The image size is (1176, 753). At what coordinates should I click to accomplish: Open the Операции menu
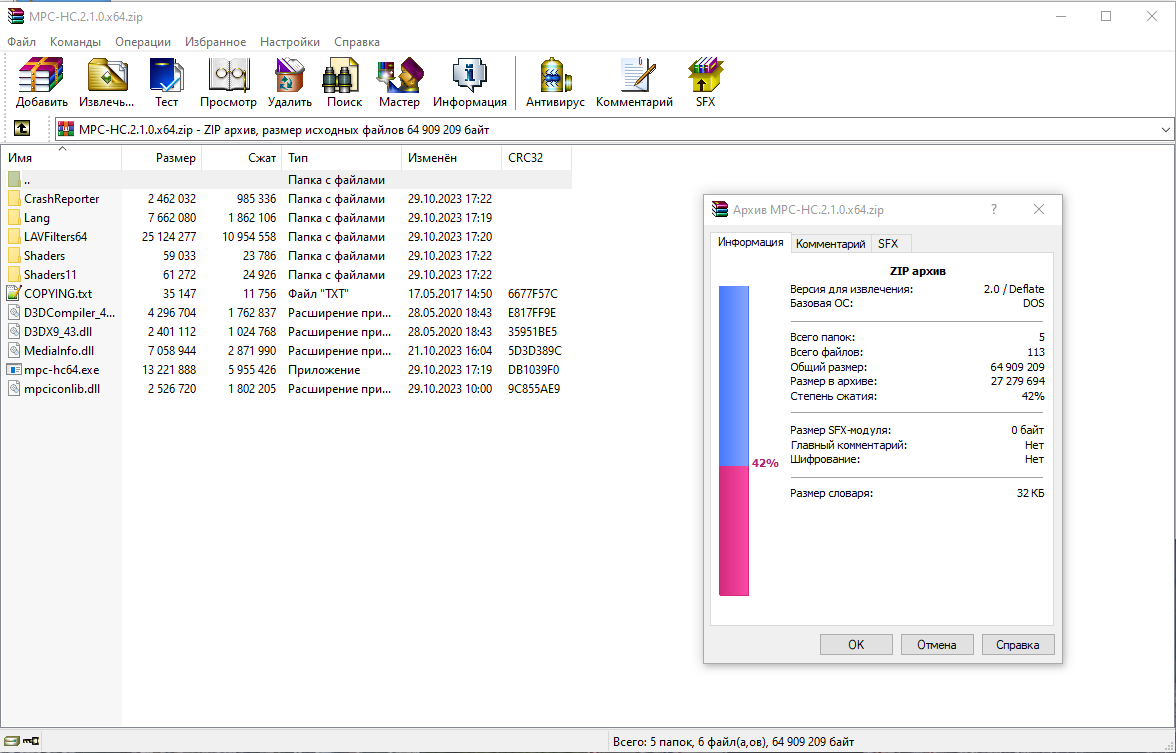[142, 42]
